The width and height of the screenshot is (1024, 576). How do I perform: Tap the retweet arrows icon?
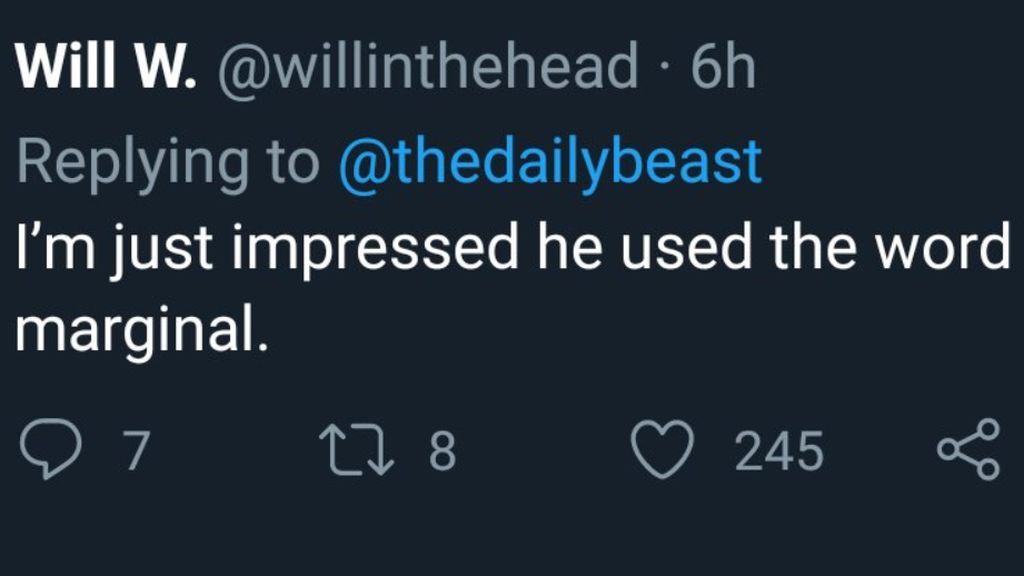pyautogui.click(x=357, y=449)
